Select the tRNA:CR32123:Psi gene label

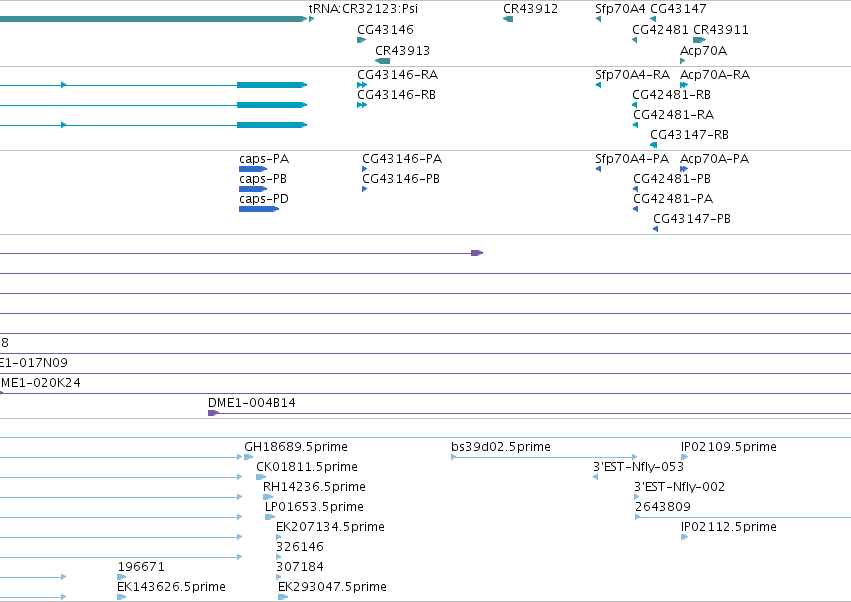pyautogui.click(x=363, y=9)
